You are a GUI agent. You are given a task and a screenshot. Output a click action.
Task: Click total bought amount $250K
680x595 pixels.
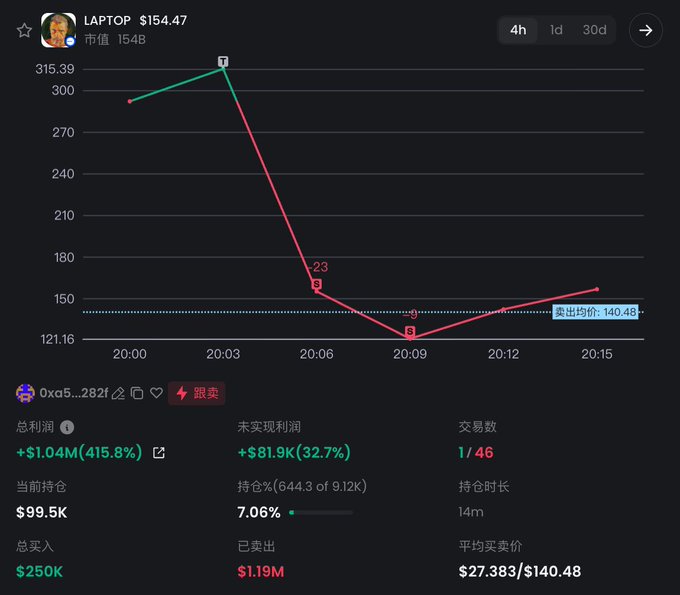click(39, 572)
